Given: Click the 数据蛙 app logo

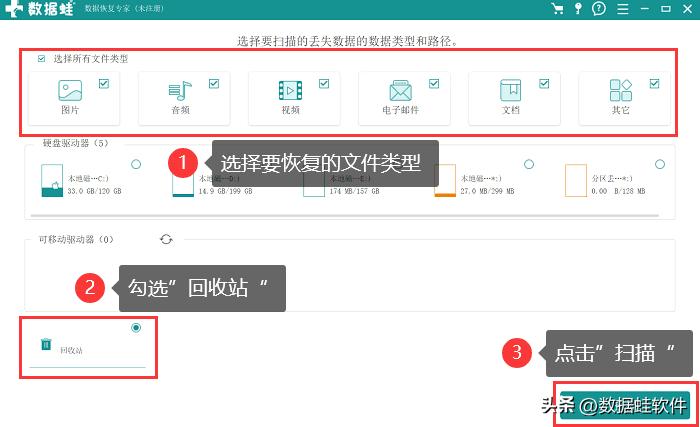Looking at the screenshot, I should (39, 8).
